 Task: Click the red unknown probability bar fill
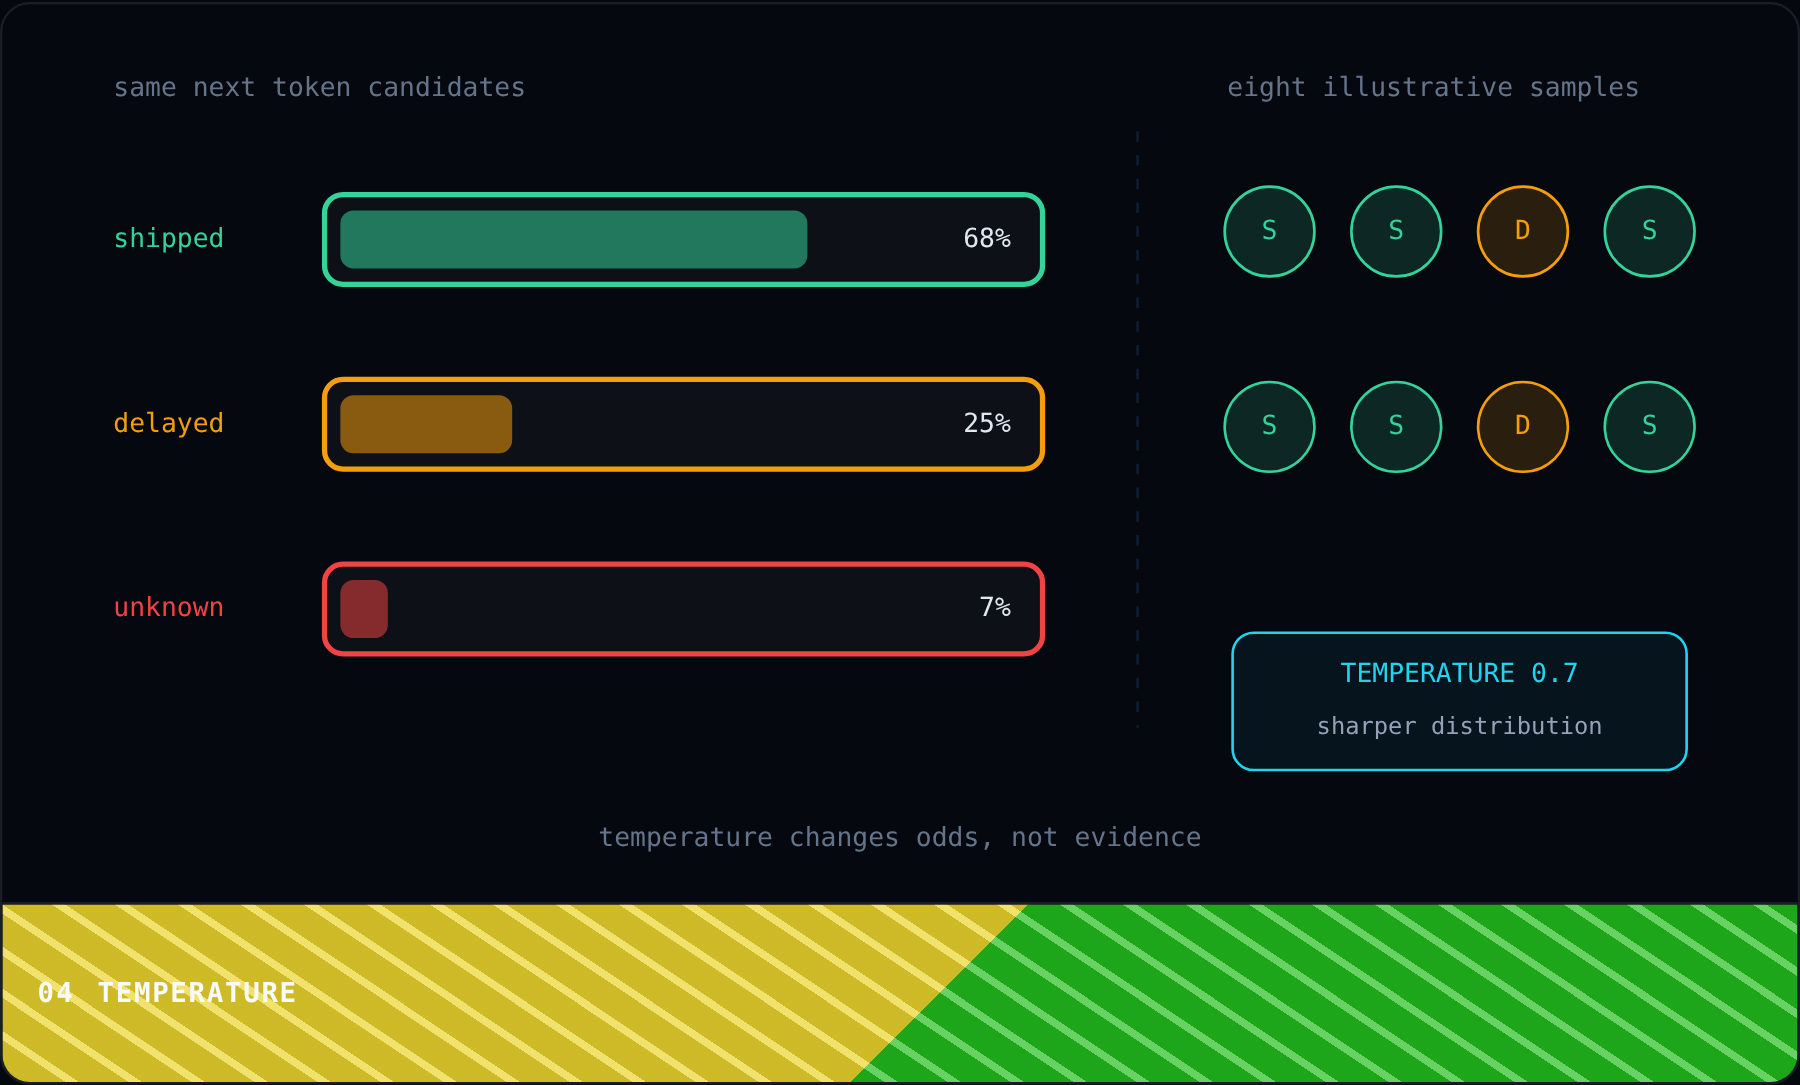click(364, 609)
